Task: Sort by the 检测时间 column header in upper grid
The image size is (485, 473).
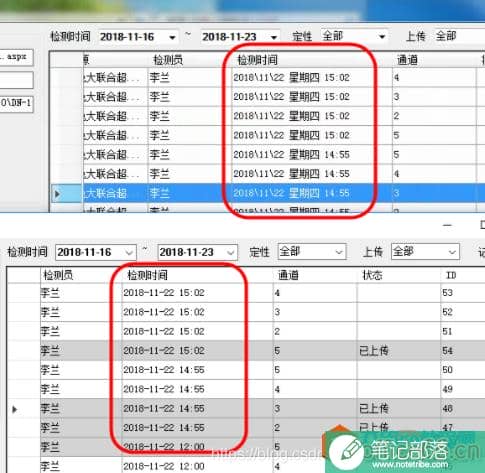Action: 257,60
